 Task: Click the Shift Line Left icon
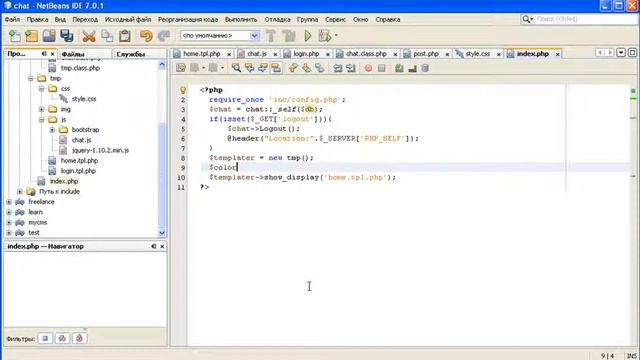coord(337,68)
